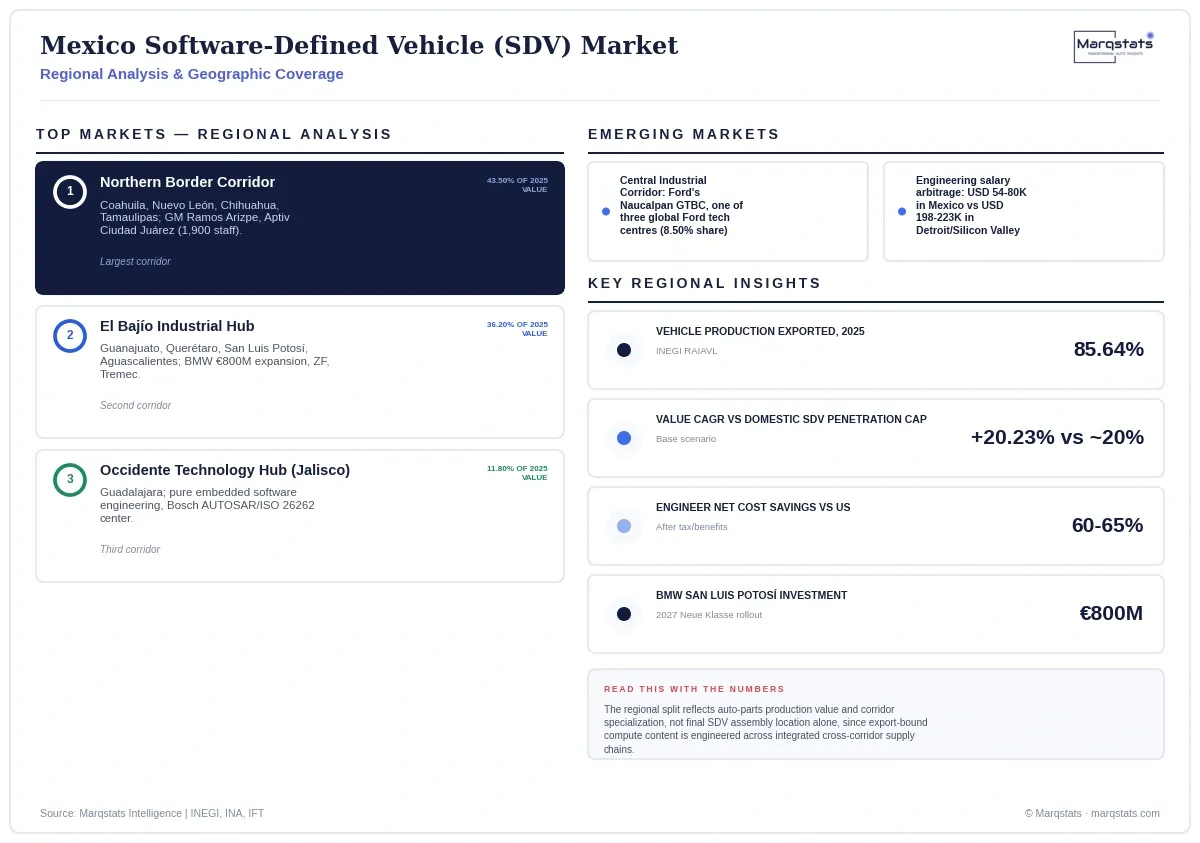The height and width of the screenshot is (843, 1200).
Task: Click the 43.50% of 2025 value label
Action: click(517, 185)
